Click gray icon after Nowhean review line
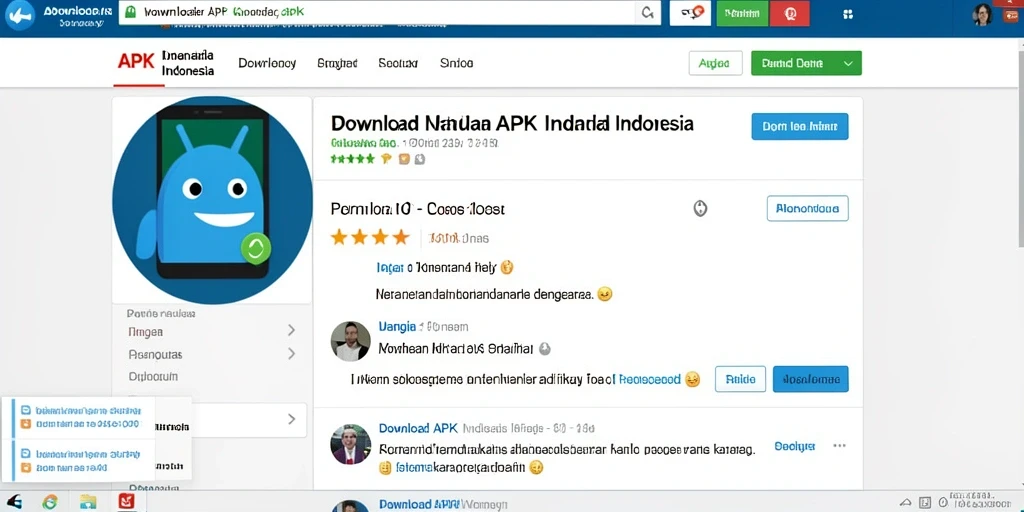1024x512 pixels. [x=545, y=349]
